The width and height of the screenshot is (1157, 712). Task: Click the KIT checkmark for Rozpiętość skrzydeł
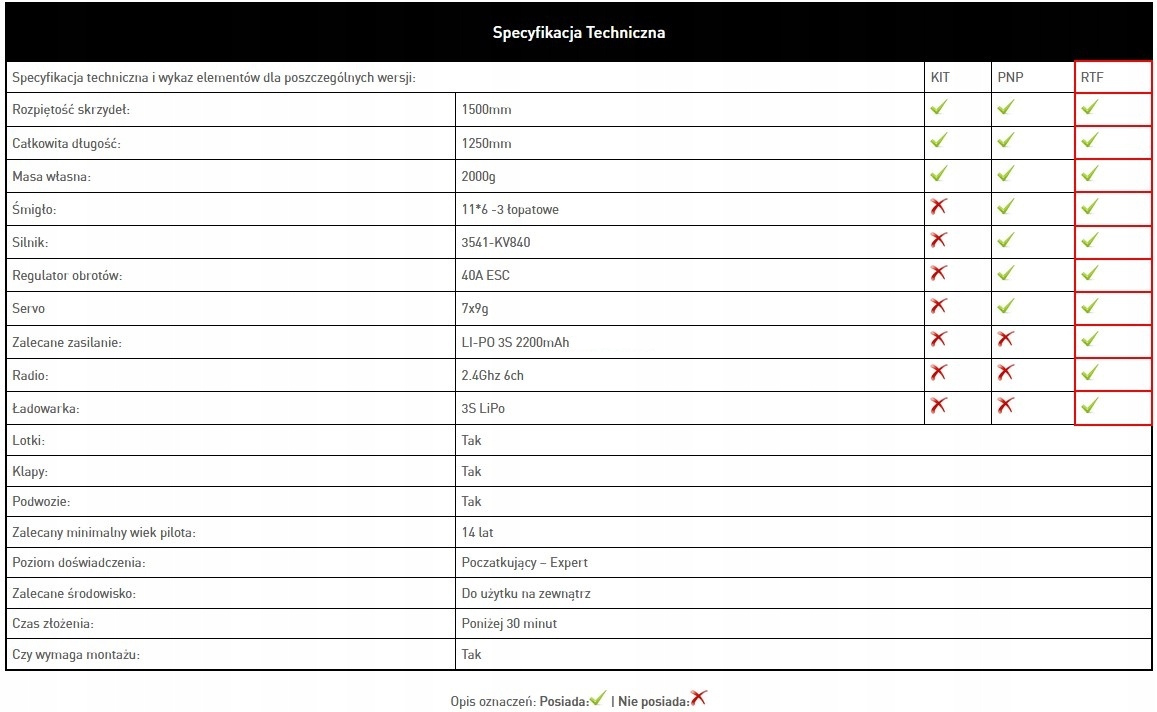pos(938,108)
